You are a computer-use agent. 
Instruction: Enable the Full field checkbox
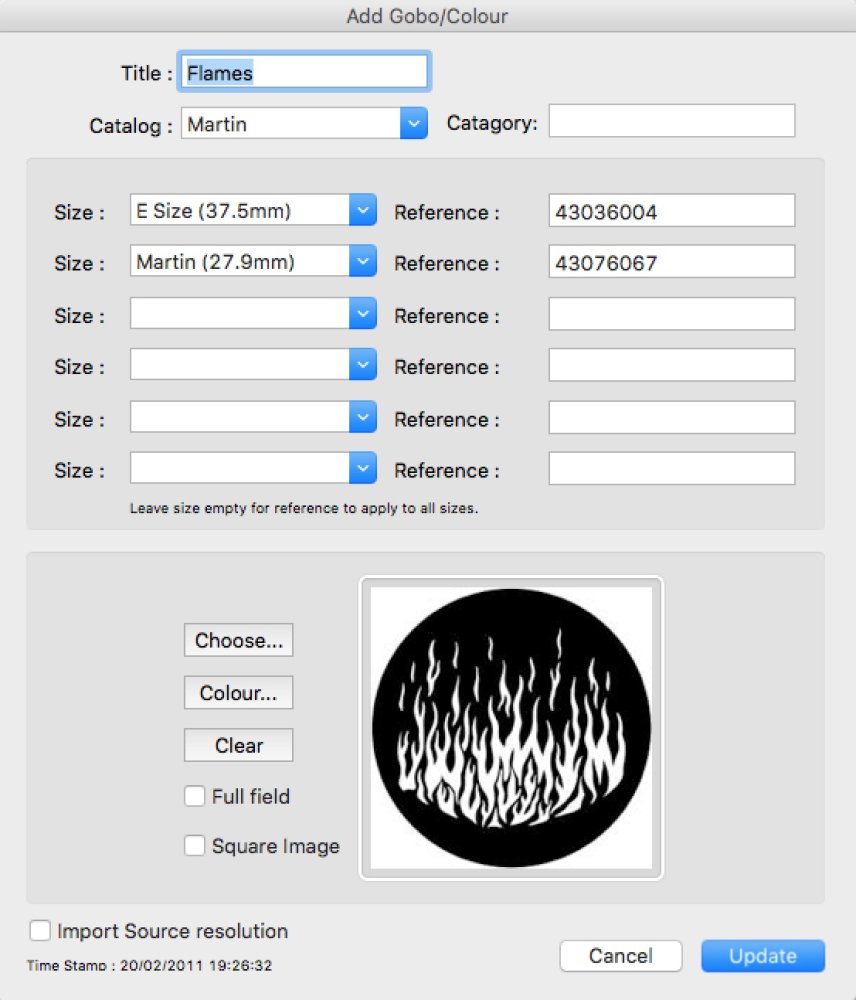pyautogui.click(x=194, y=796)
